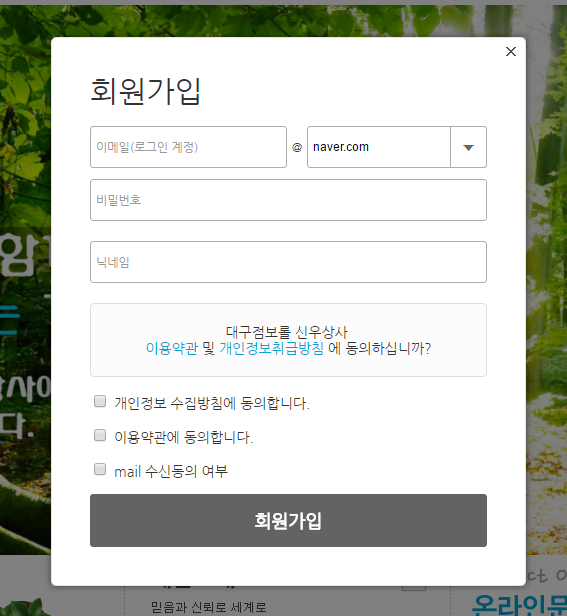Viewport: 567px width, 616px height.
Task: Focus the password field
Action: click(288, 200)
